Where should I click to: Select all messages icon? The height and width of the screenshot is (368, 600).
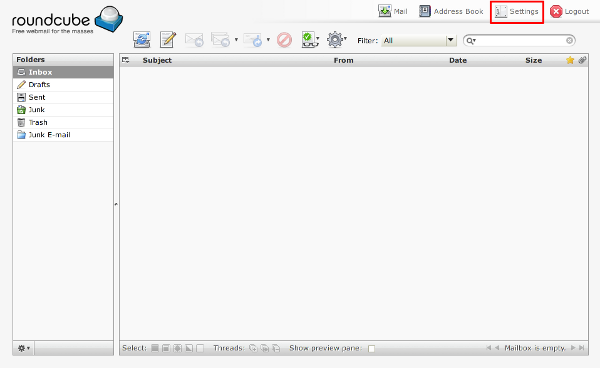[155, 348]
